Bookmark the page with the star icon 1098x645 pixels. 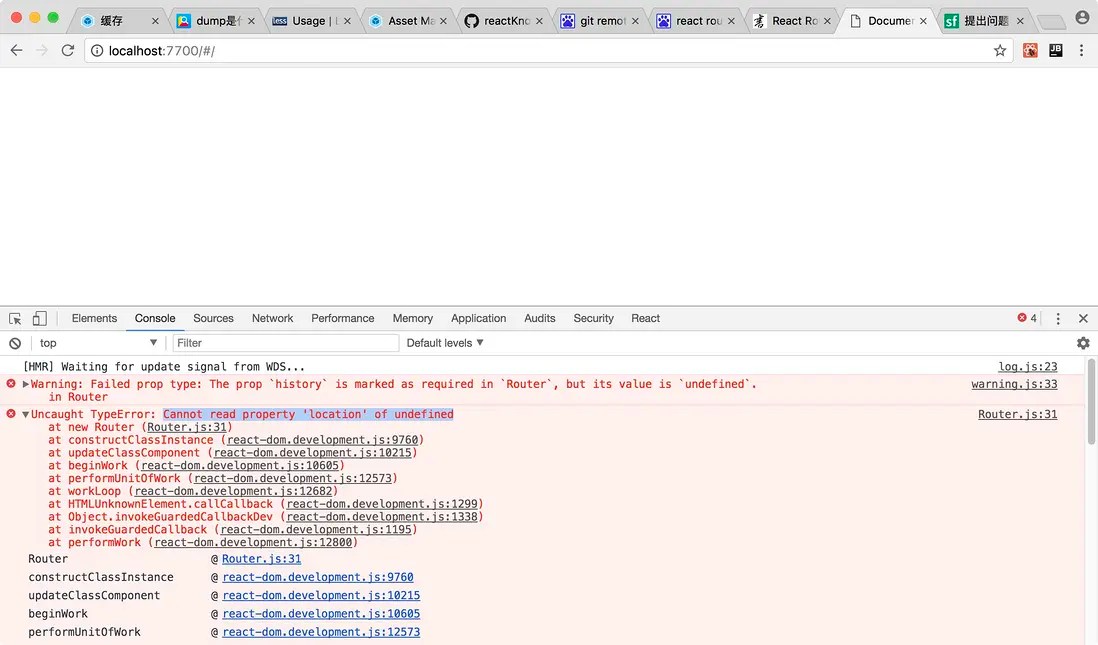pos(999,50)
